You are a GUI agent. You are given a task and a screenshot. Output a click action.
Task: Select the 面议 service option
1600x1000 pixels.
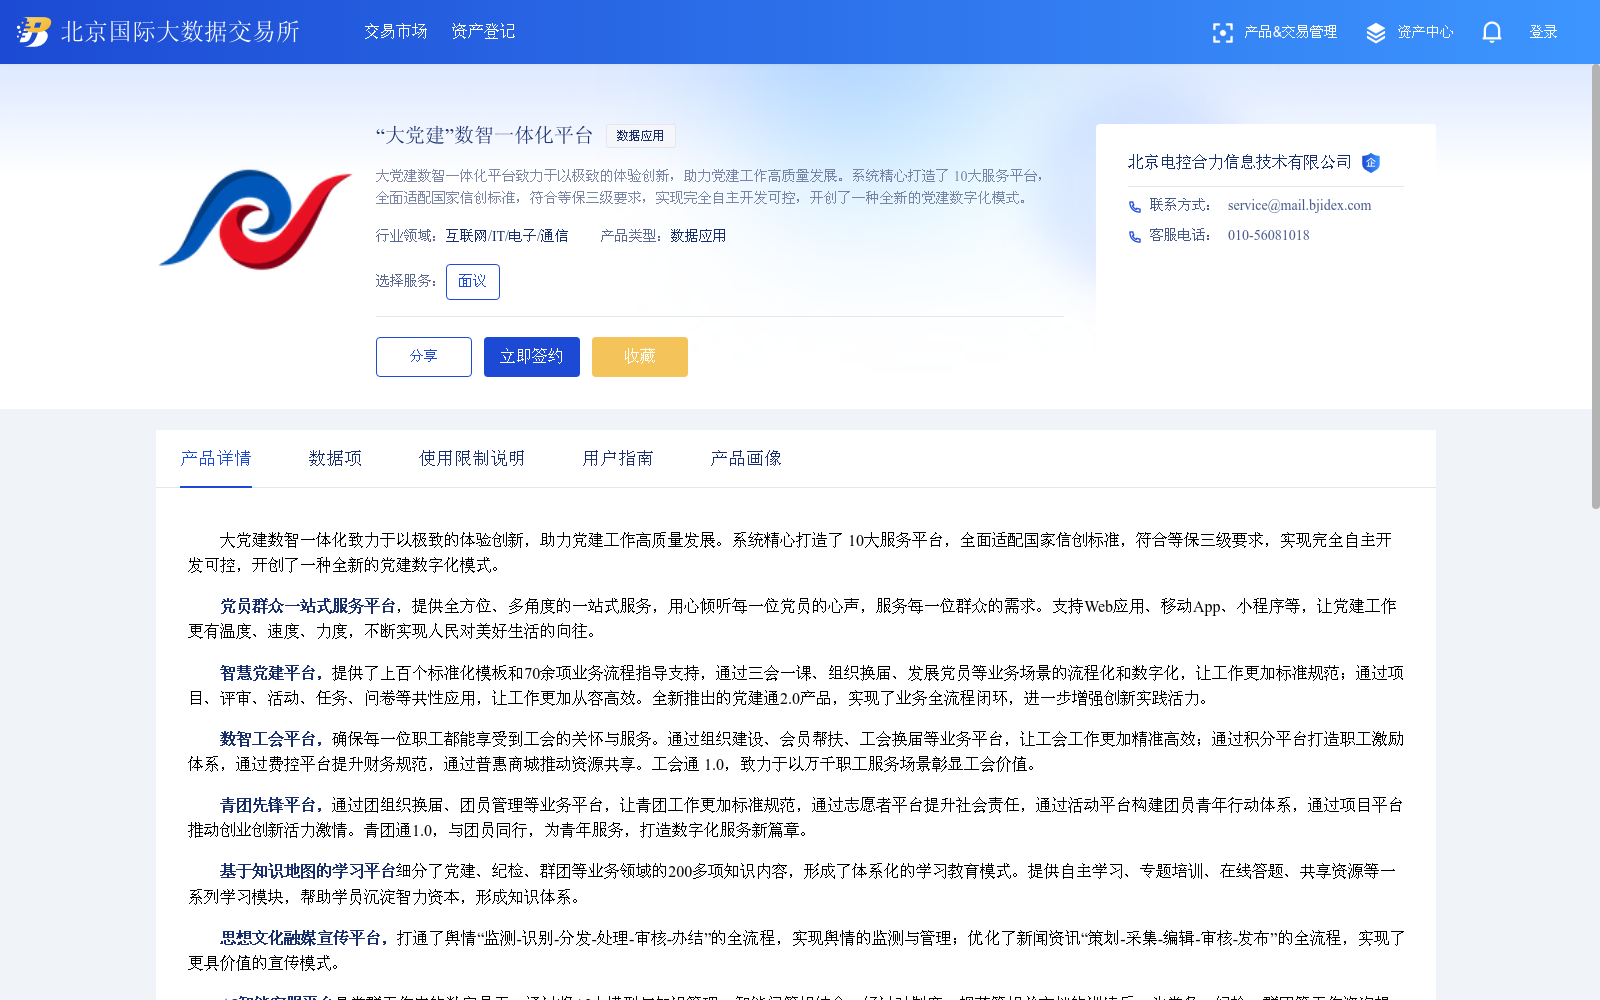point(473,282)
